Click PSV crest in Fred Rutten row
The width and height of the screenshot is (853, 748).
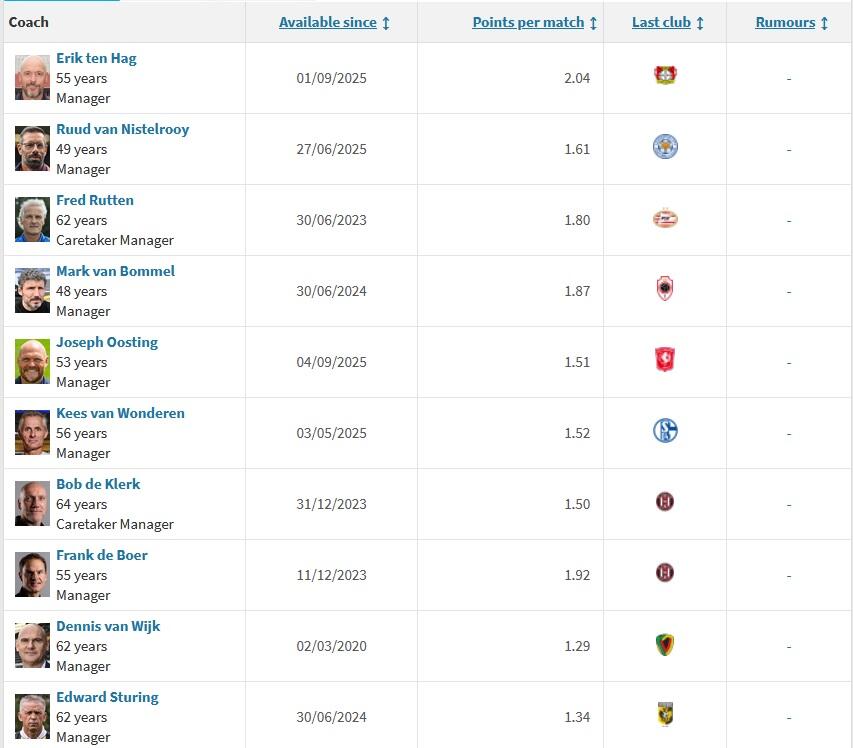point(665,218)
